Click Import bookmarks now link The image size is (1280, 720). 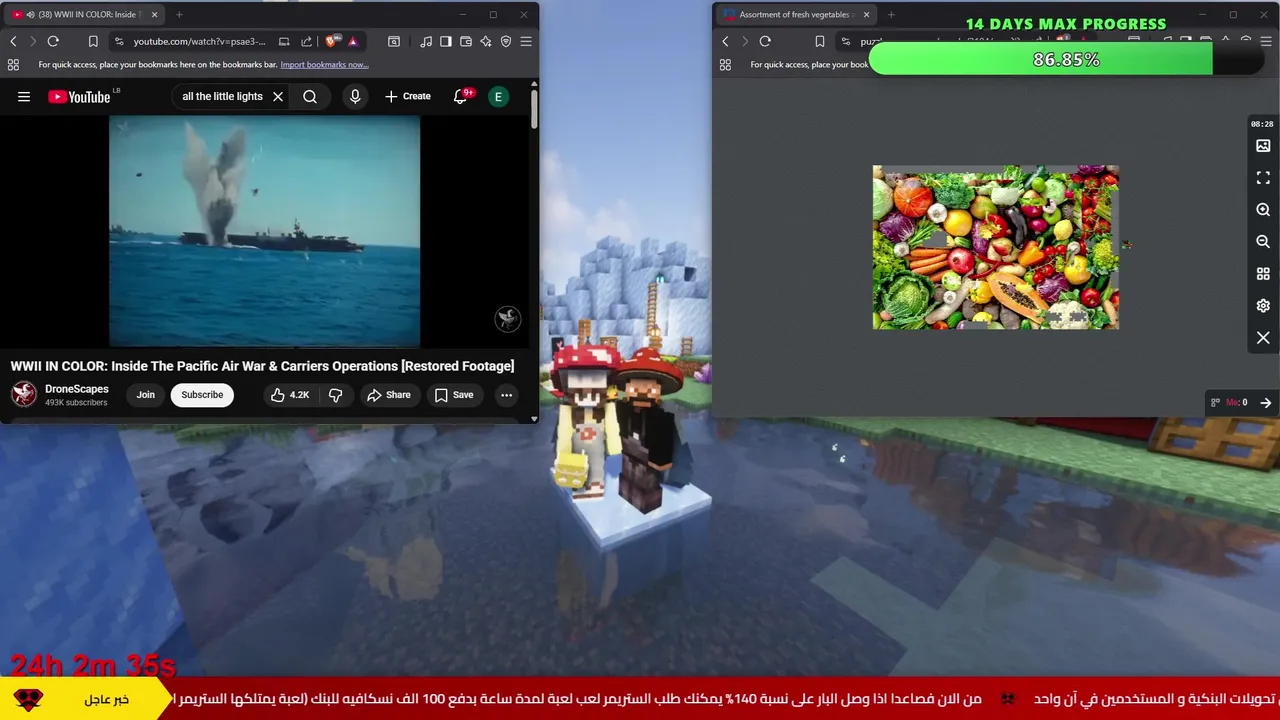pos(324,65)
